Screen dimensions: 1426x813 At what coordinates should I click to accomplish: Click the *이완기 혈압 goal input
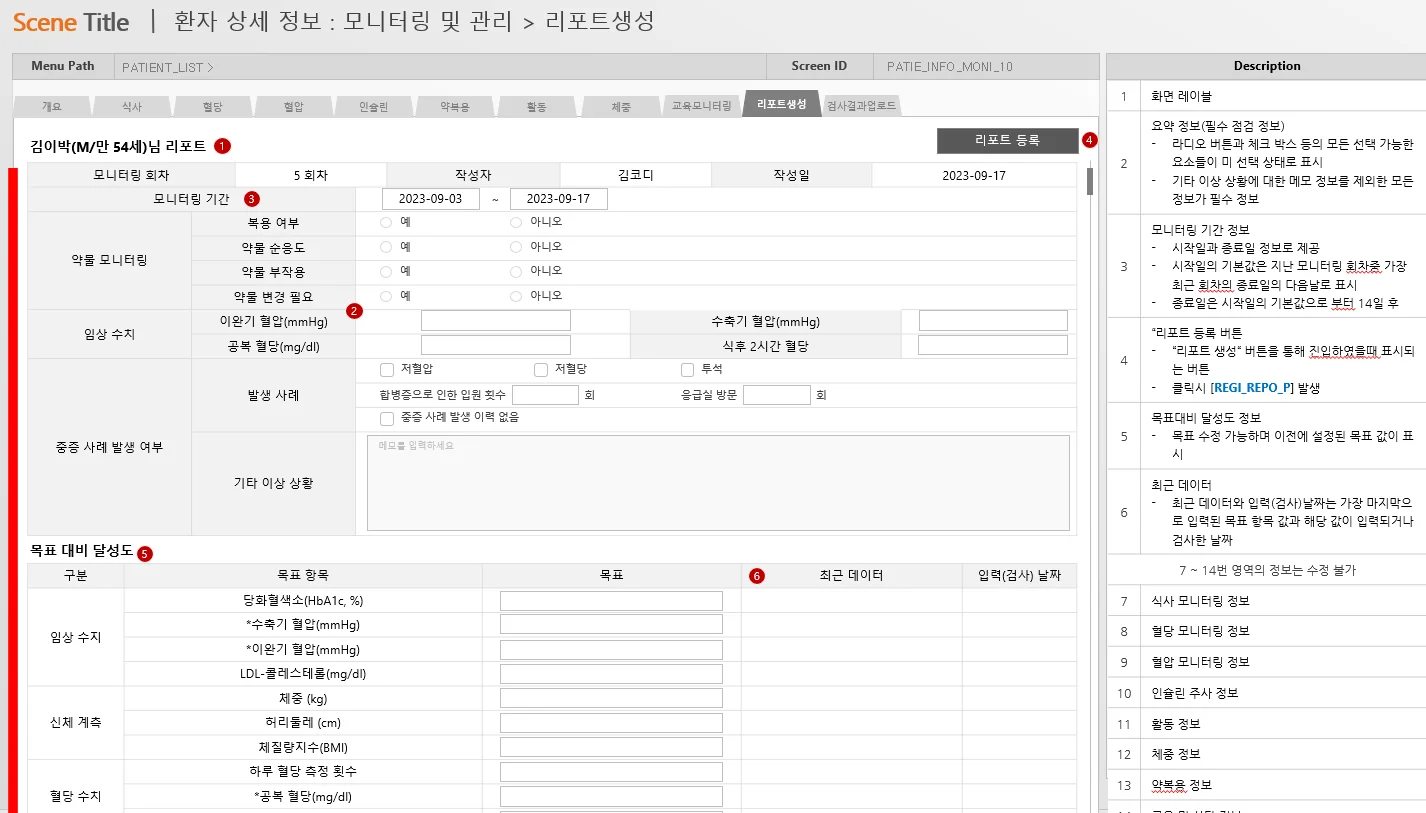(x=611, y=650)
